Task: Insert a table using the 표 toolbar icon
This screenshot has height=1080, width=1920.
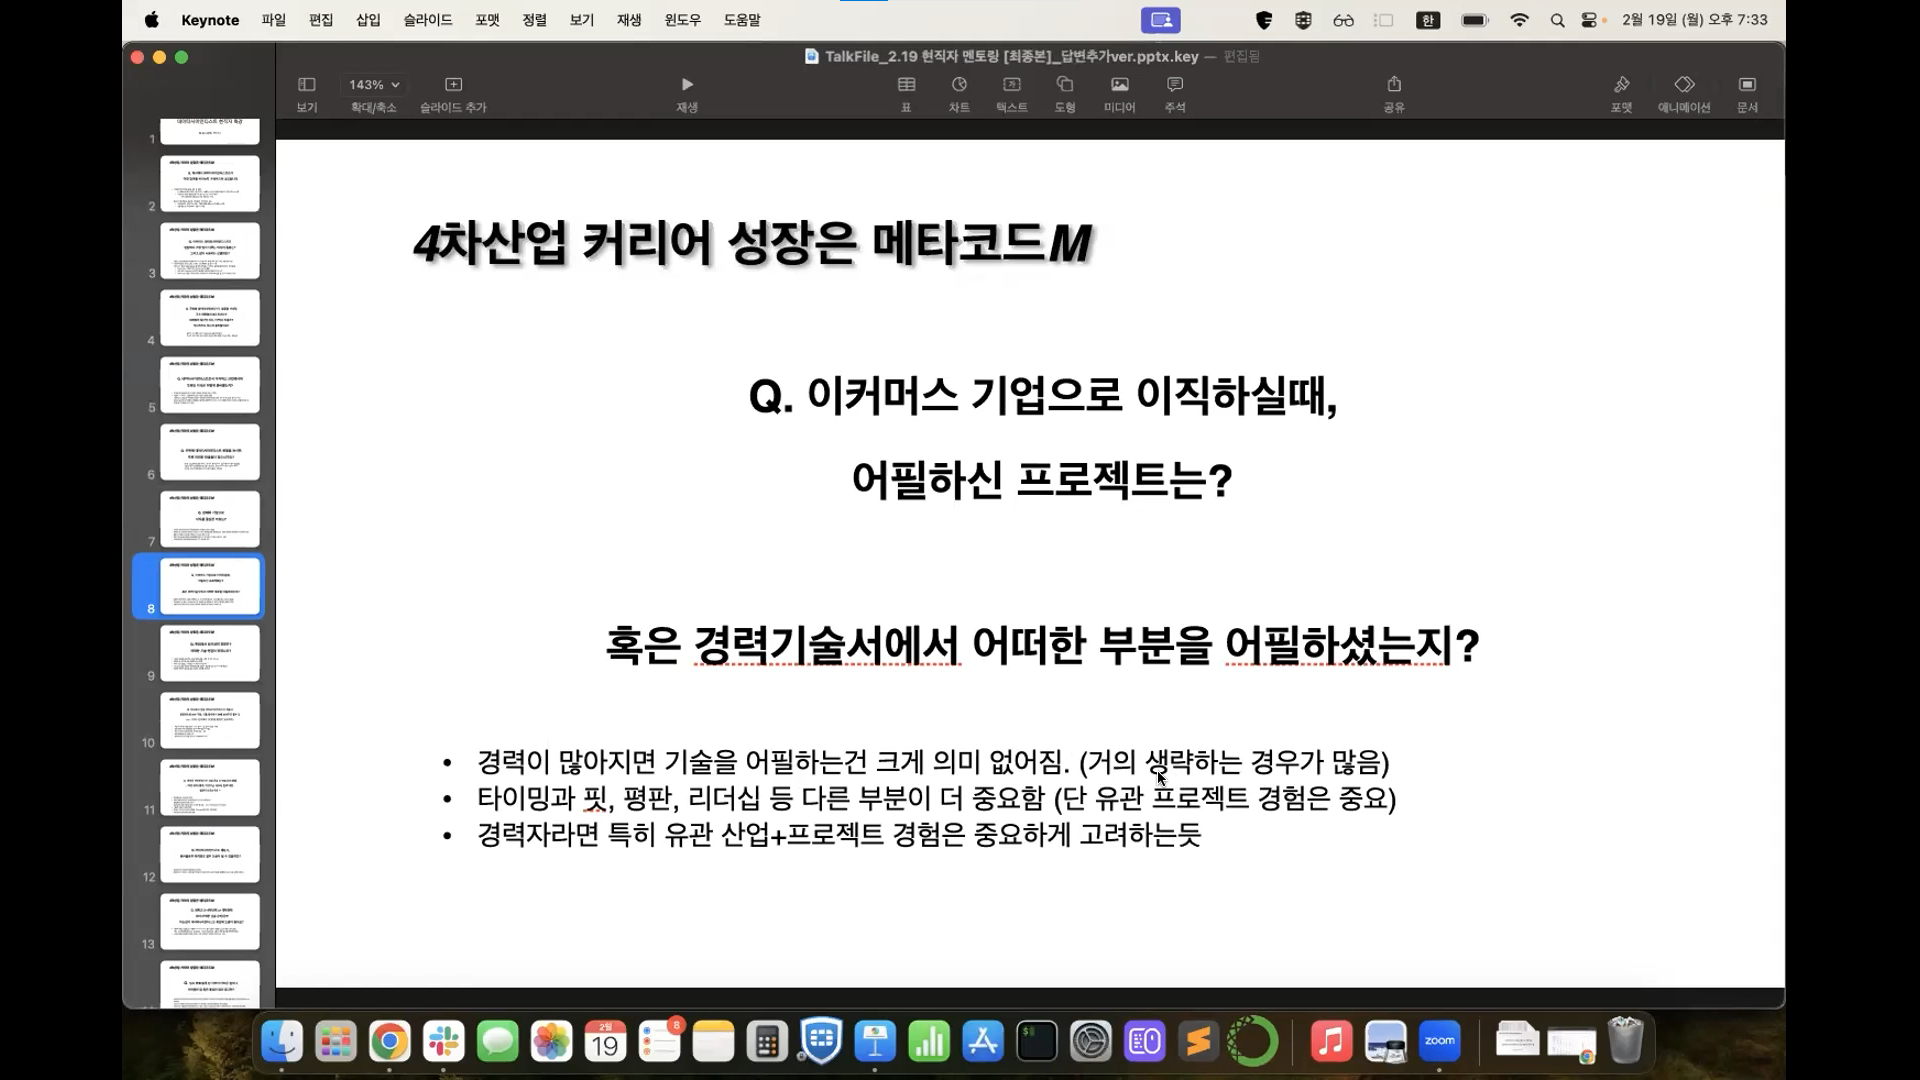Action: (x=905, y=85)
